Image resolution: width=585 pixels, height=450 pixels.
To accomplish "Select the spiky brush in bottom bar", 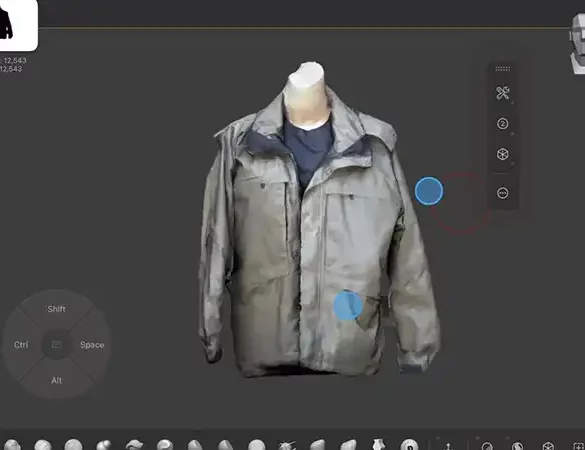I will tap(287, 446).
